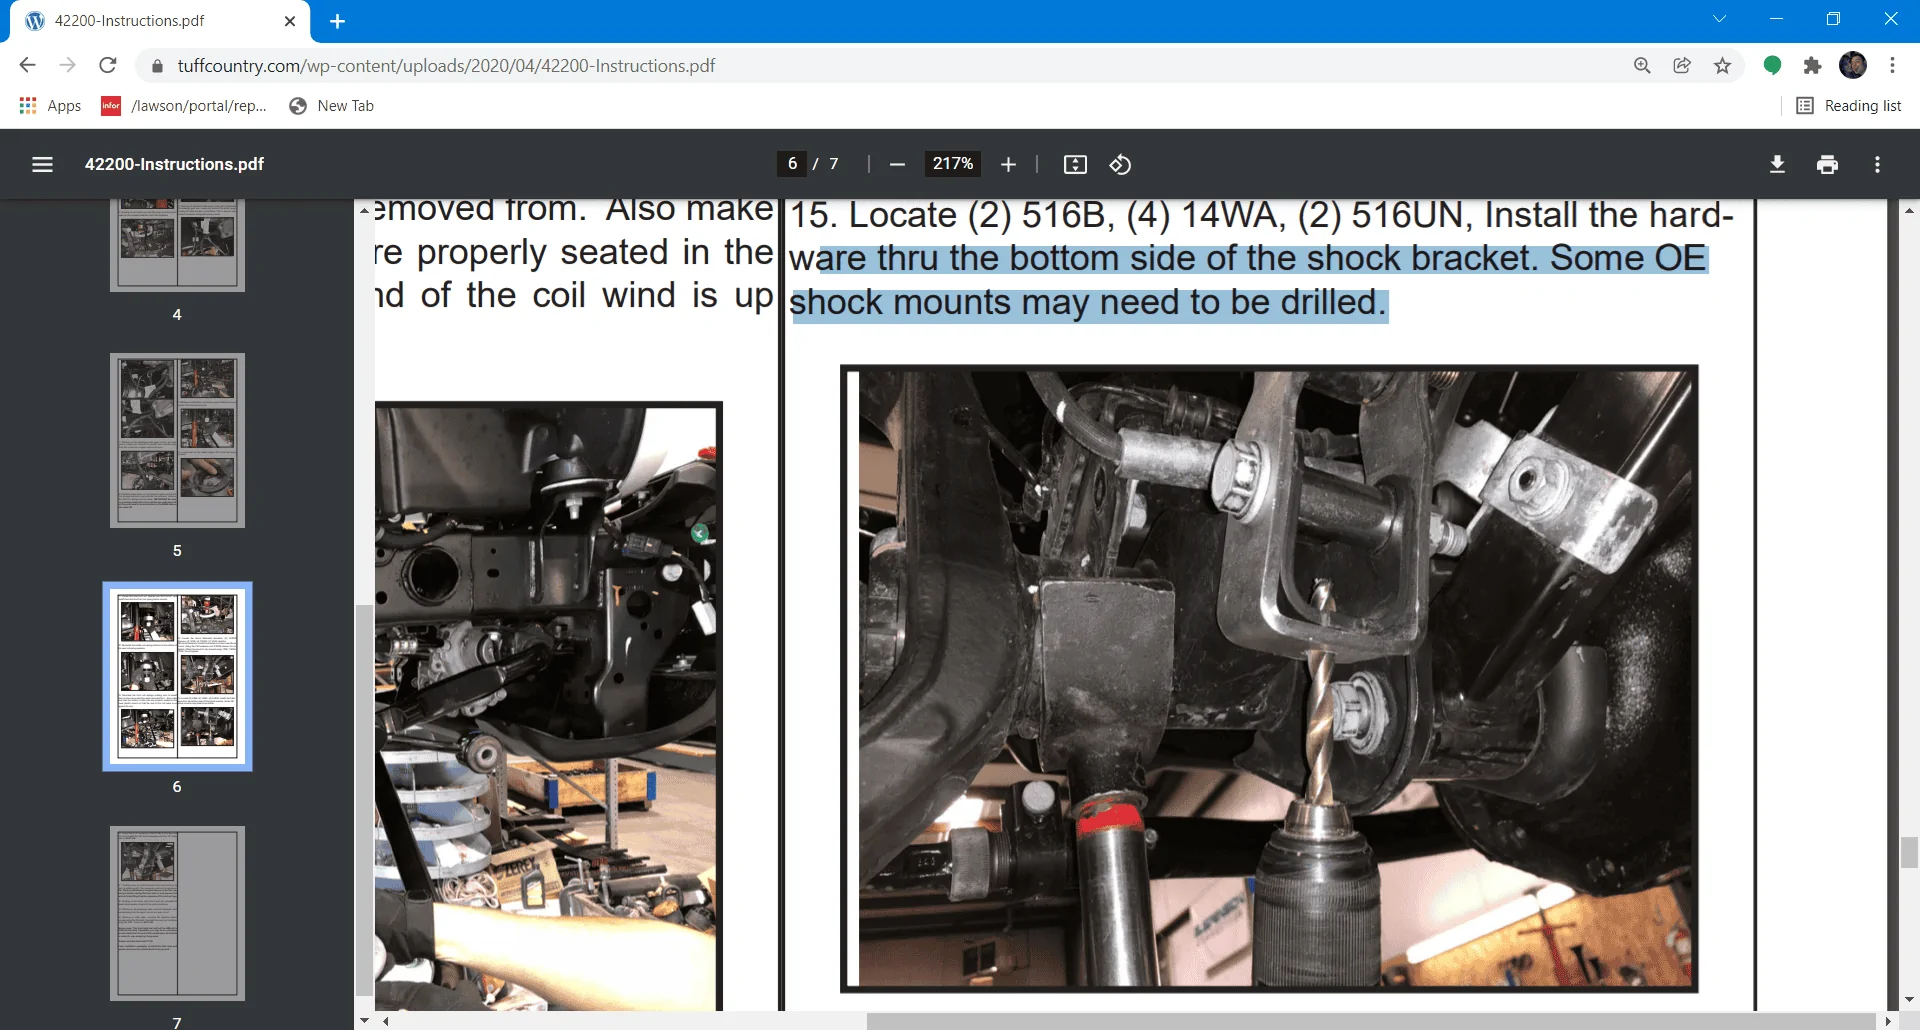Click the site padlock security icon

(x=157, y=66)
